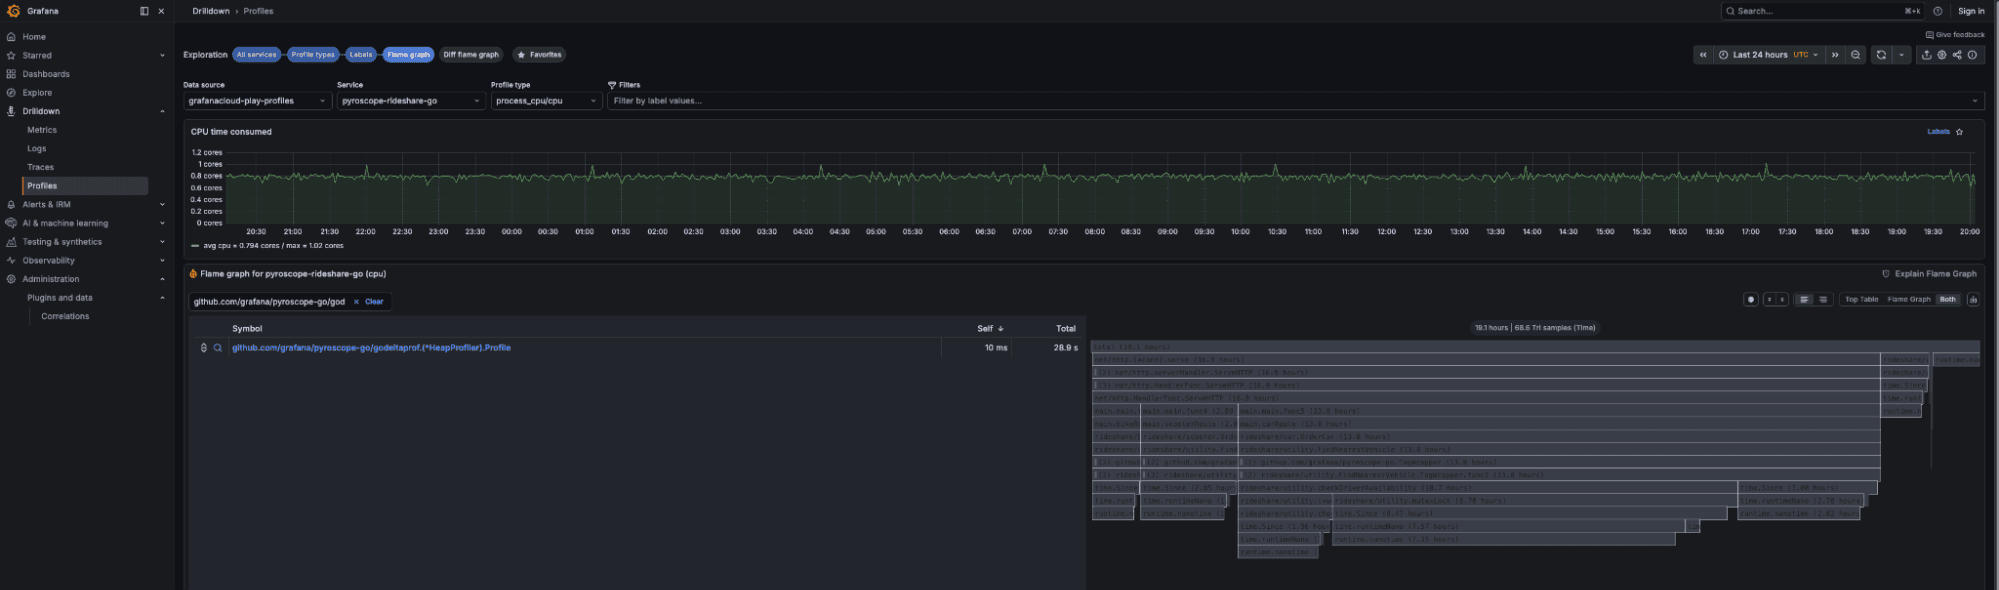
Task: Sort table by the Self column
Action: (x=991, y=329)
